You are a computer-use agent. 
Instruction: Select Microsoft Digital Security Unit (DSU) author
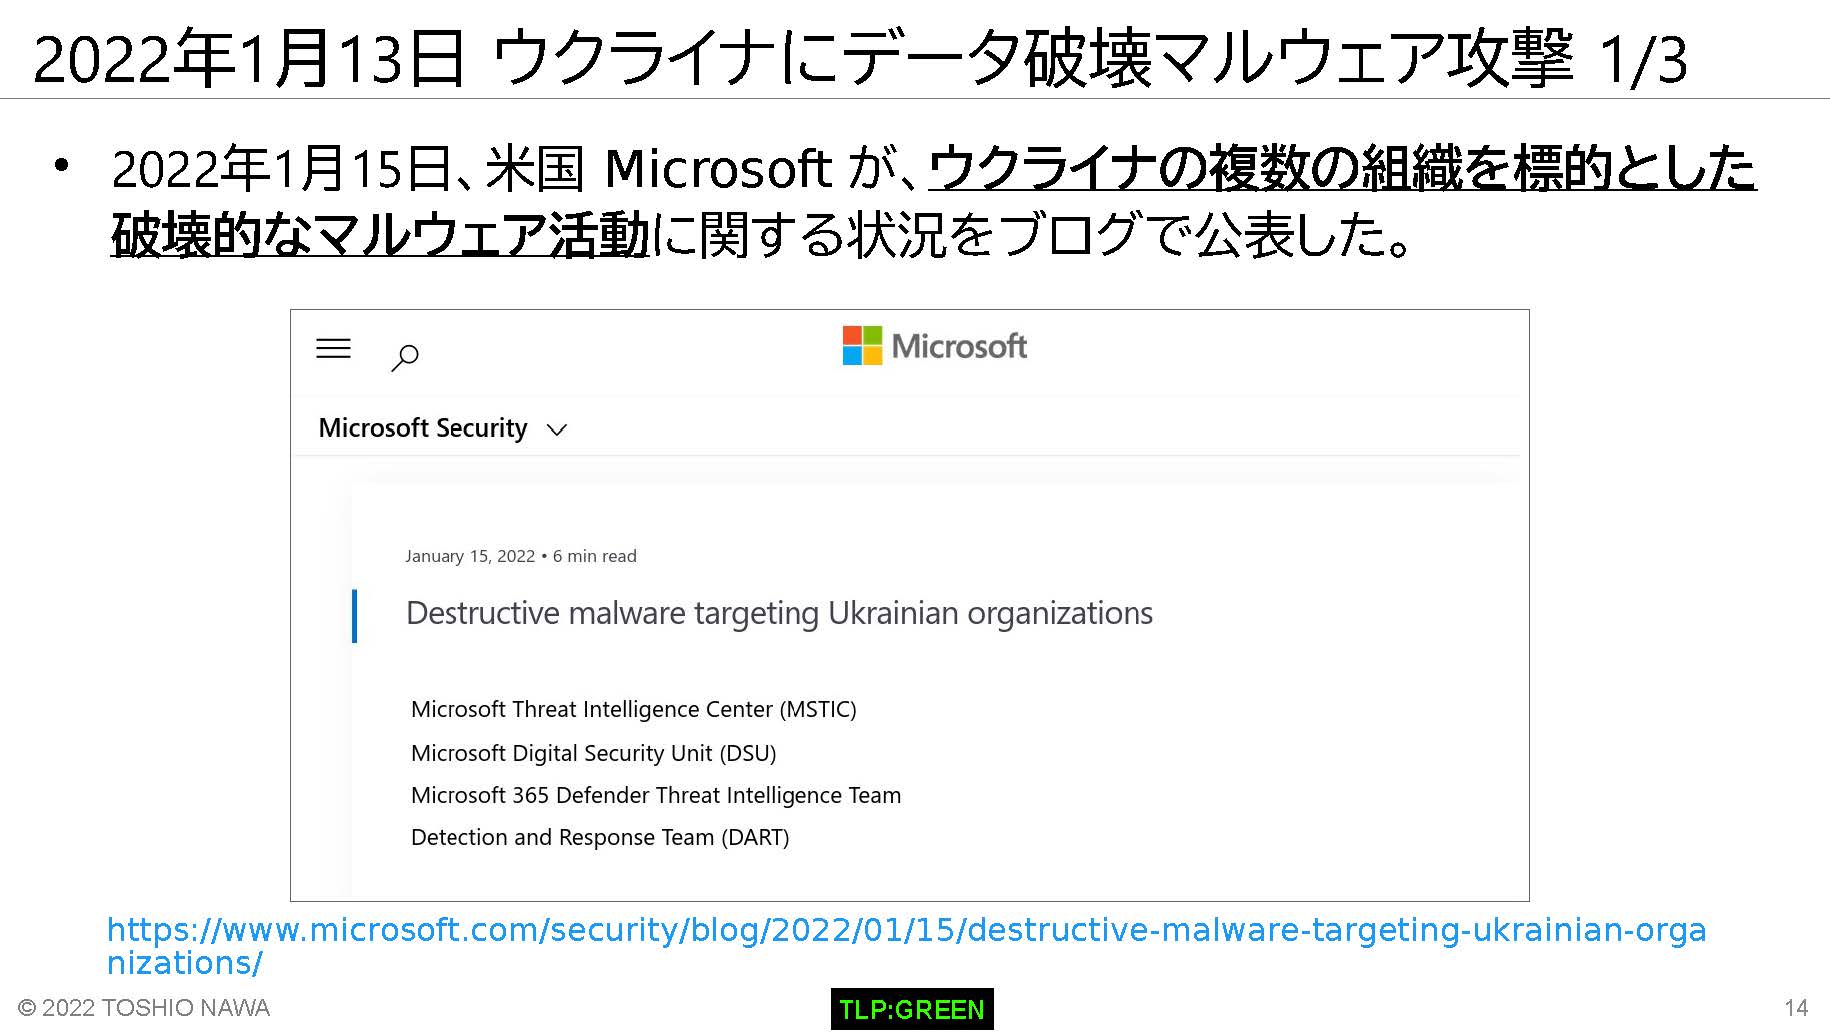pyautogui.click(x=594, y=753)
